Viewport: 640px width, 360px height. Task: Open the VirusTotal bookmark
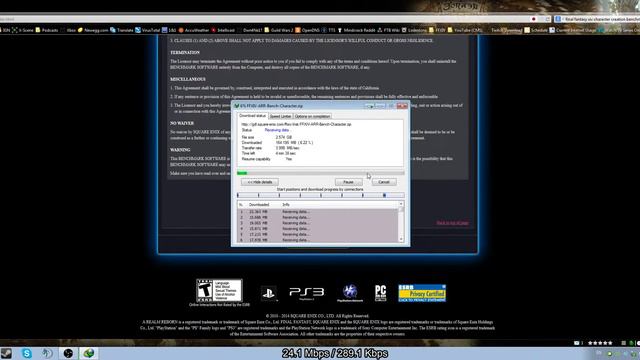coord(147,30)
